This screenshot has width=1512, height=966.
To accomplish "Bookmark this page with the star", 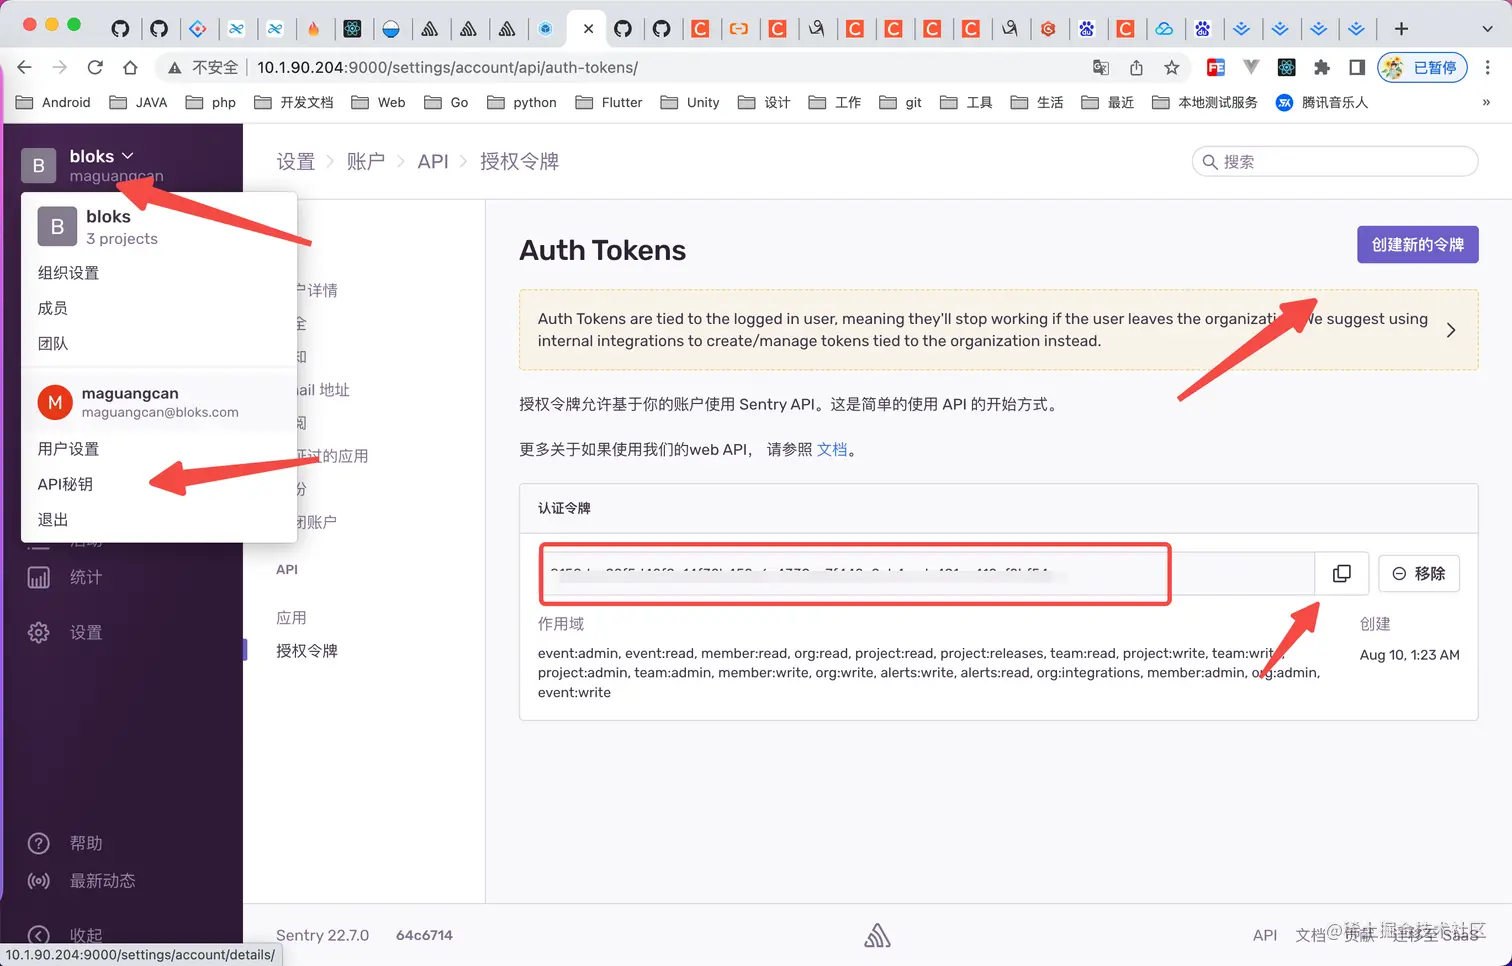I will pos(1171,67).
